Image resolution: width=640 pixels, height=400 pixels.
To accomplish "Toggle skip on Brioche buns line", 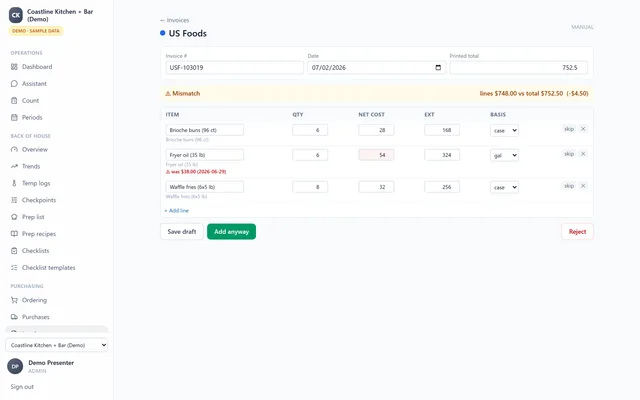I will tap(569, 129).
